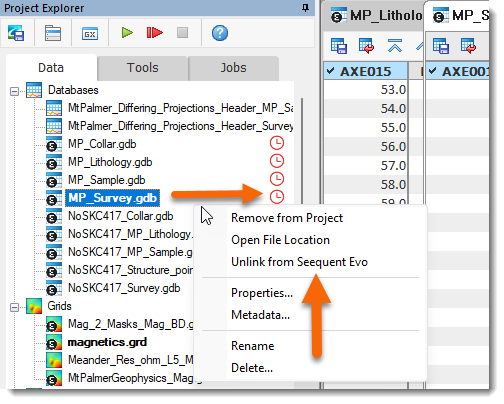Click the grey stop button icon

[x=182, y=33]
